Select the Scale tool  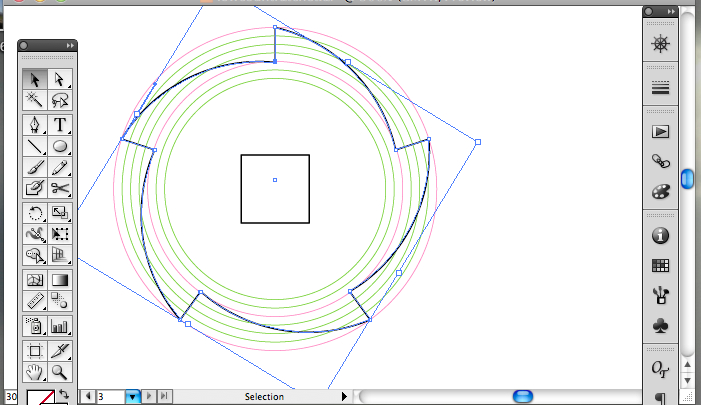(59, 213)
